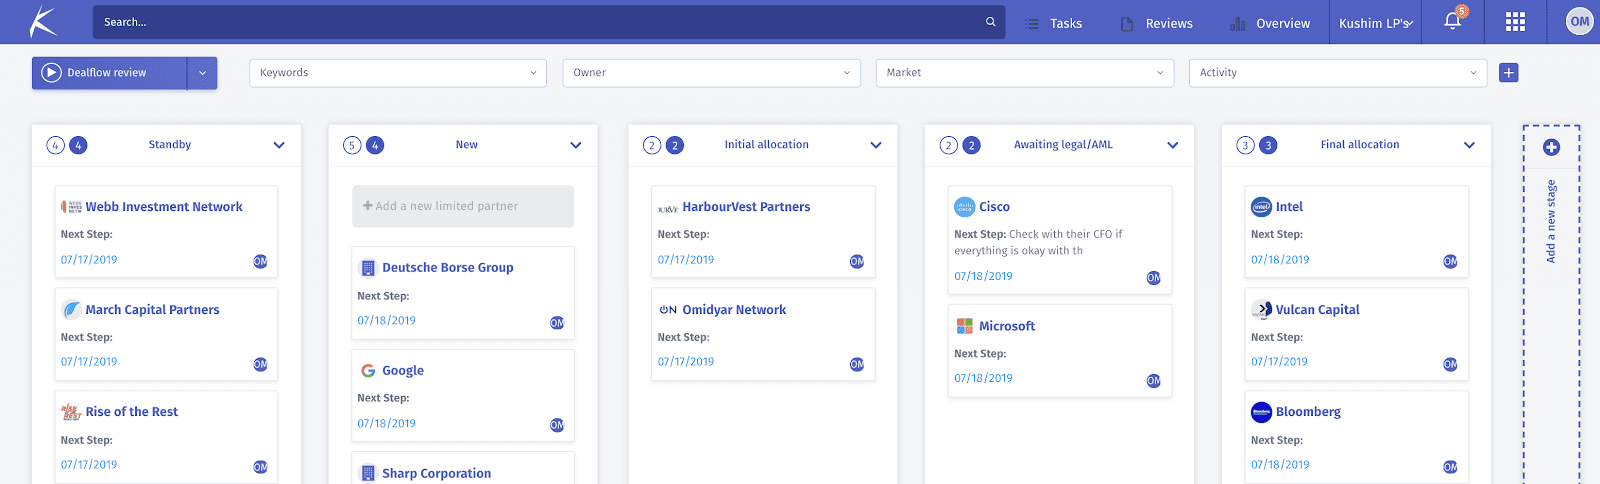Click Add a new limited partner
The image size is (1600, 484).
click(x=463, y=206)
